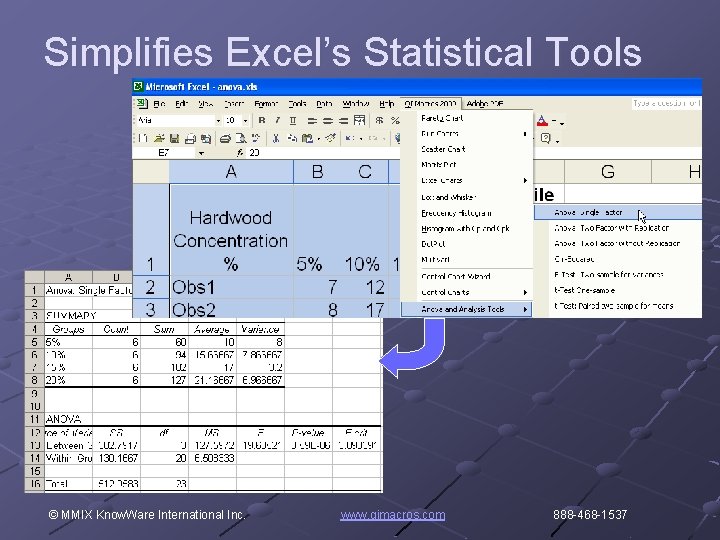The height and width of the screenshot is (540, 720).
Task: Expand the Excel Charts submenu
Action: [x=525, y=180]
